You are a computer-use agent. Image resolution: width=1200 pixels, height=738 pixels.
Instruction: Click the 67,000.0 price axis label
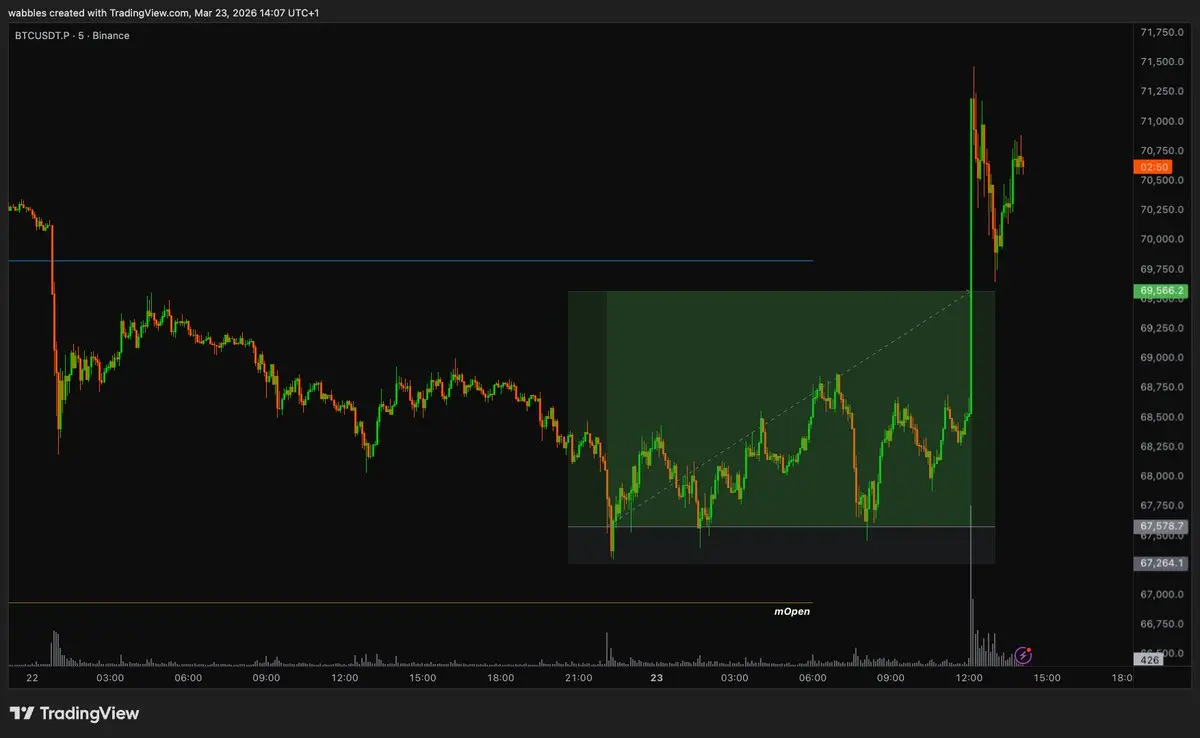[1162, 594]
